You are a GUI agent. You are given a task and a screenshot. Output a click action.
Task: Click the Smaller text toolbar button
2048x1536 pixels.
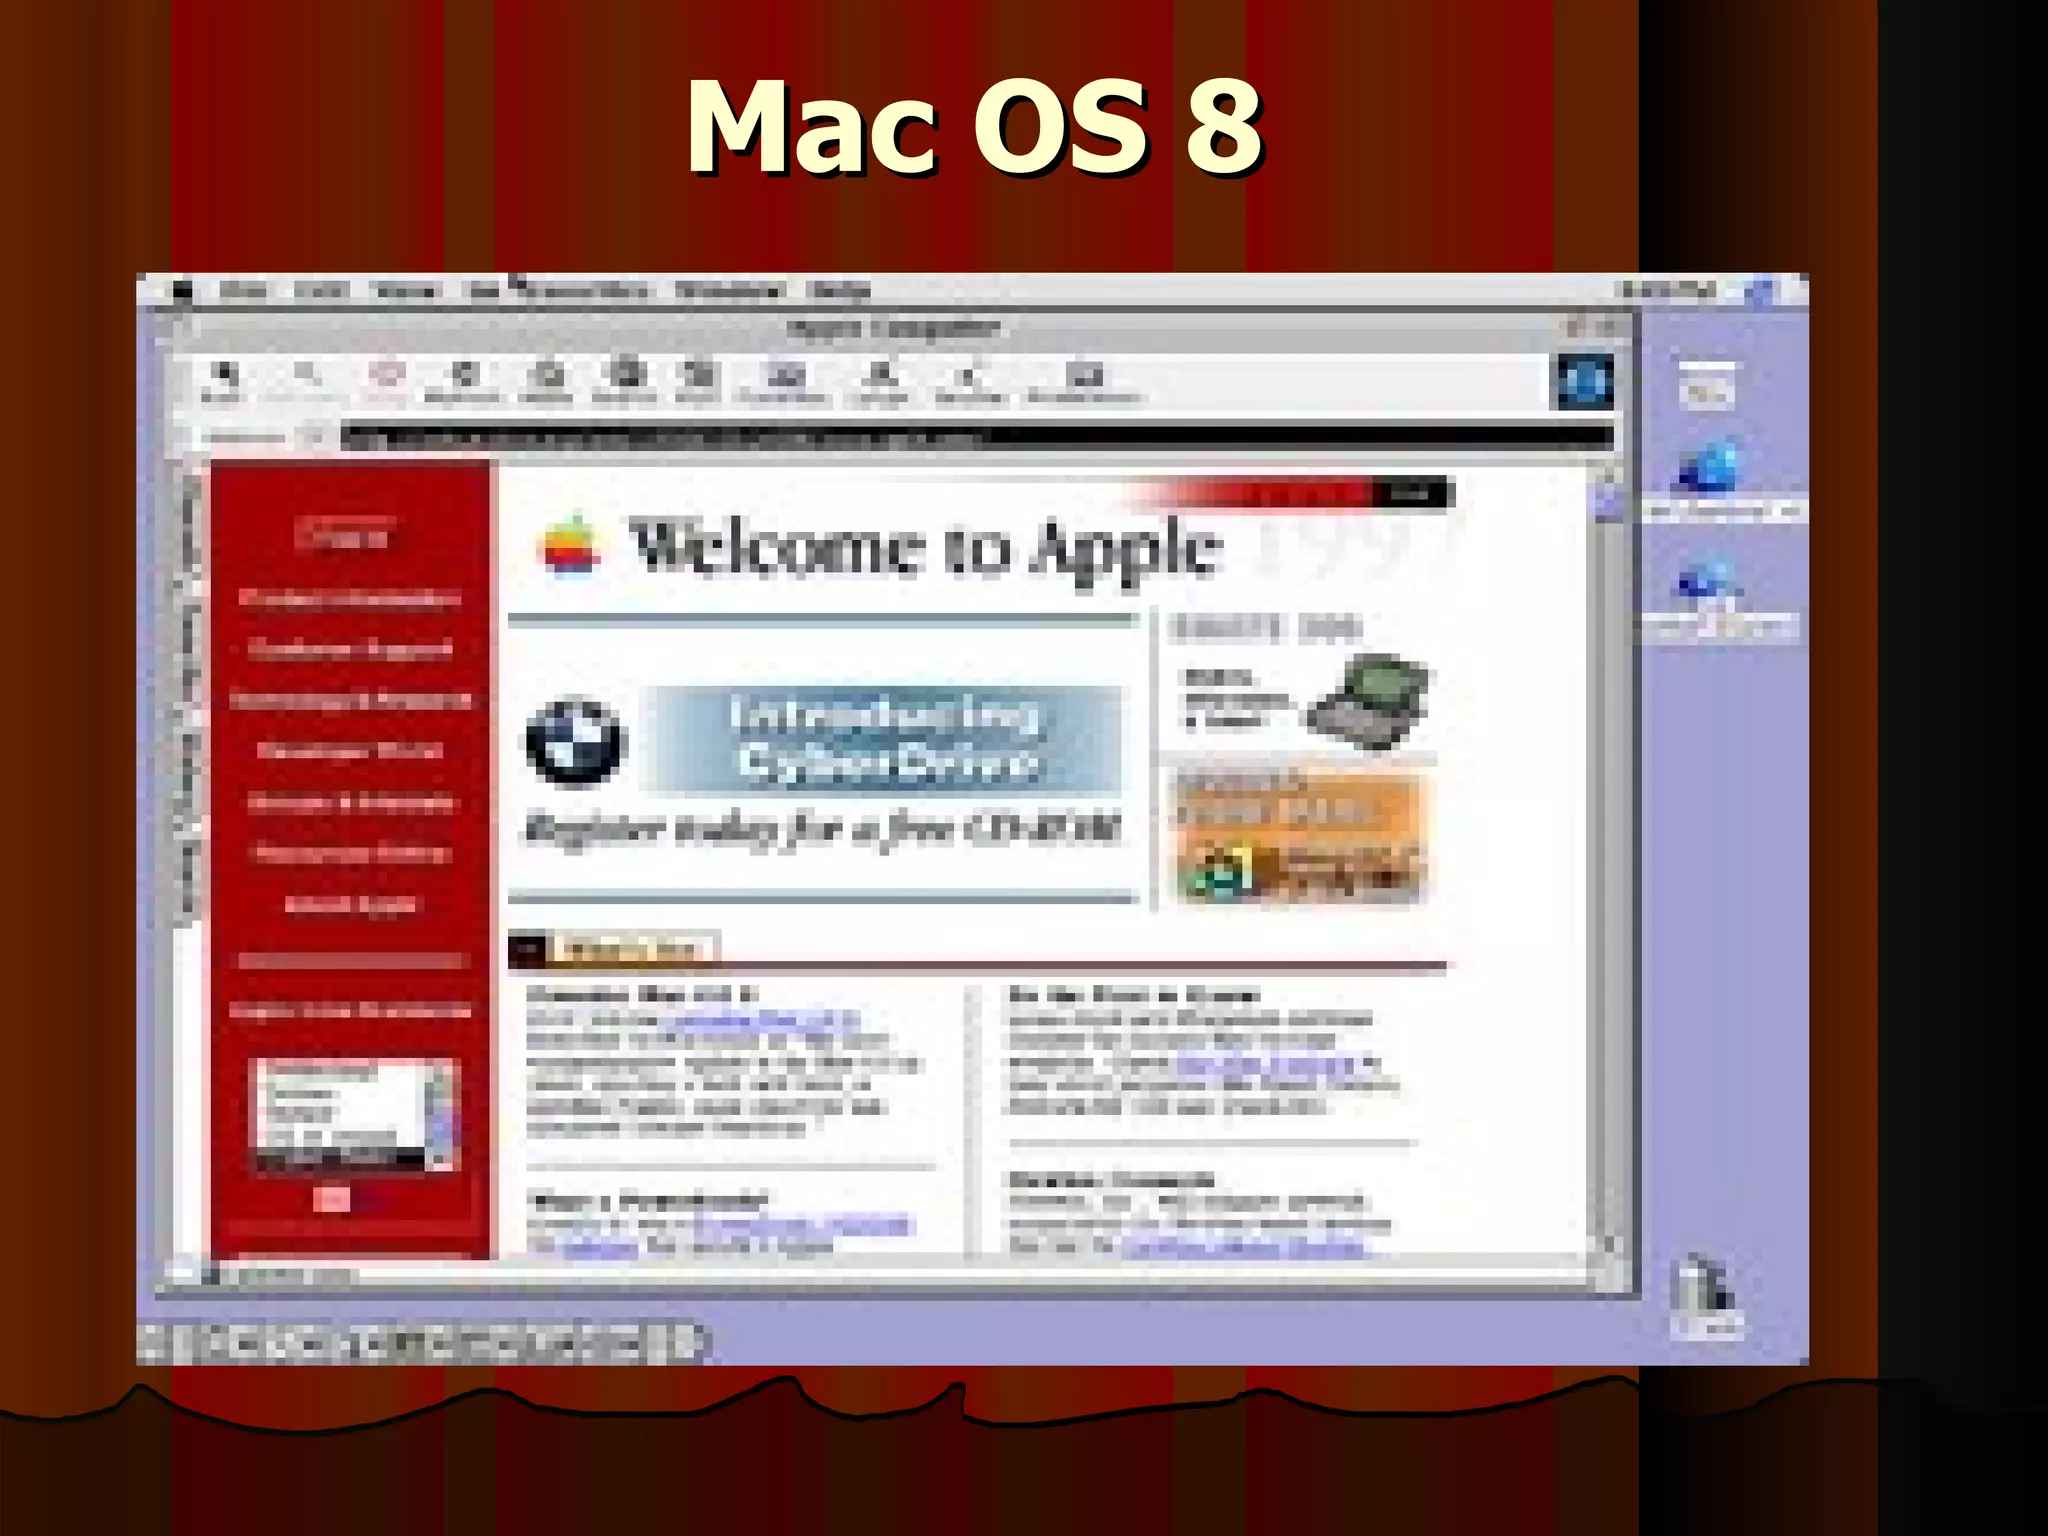968,383
